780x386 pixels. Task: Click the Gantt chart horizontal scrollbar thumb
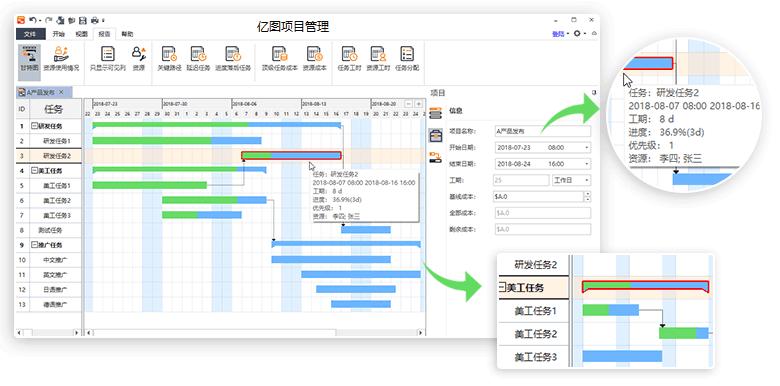214,333
